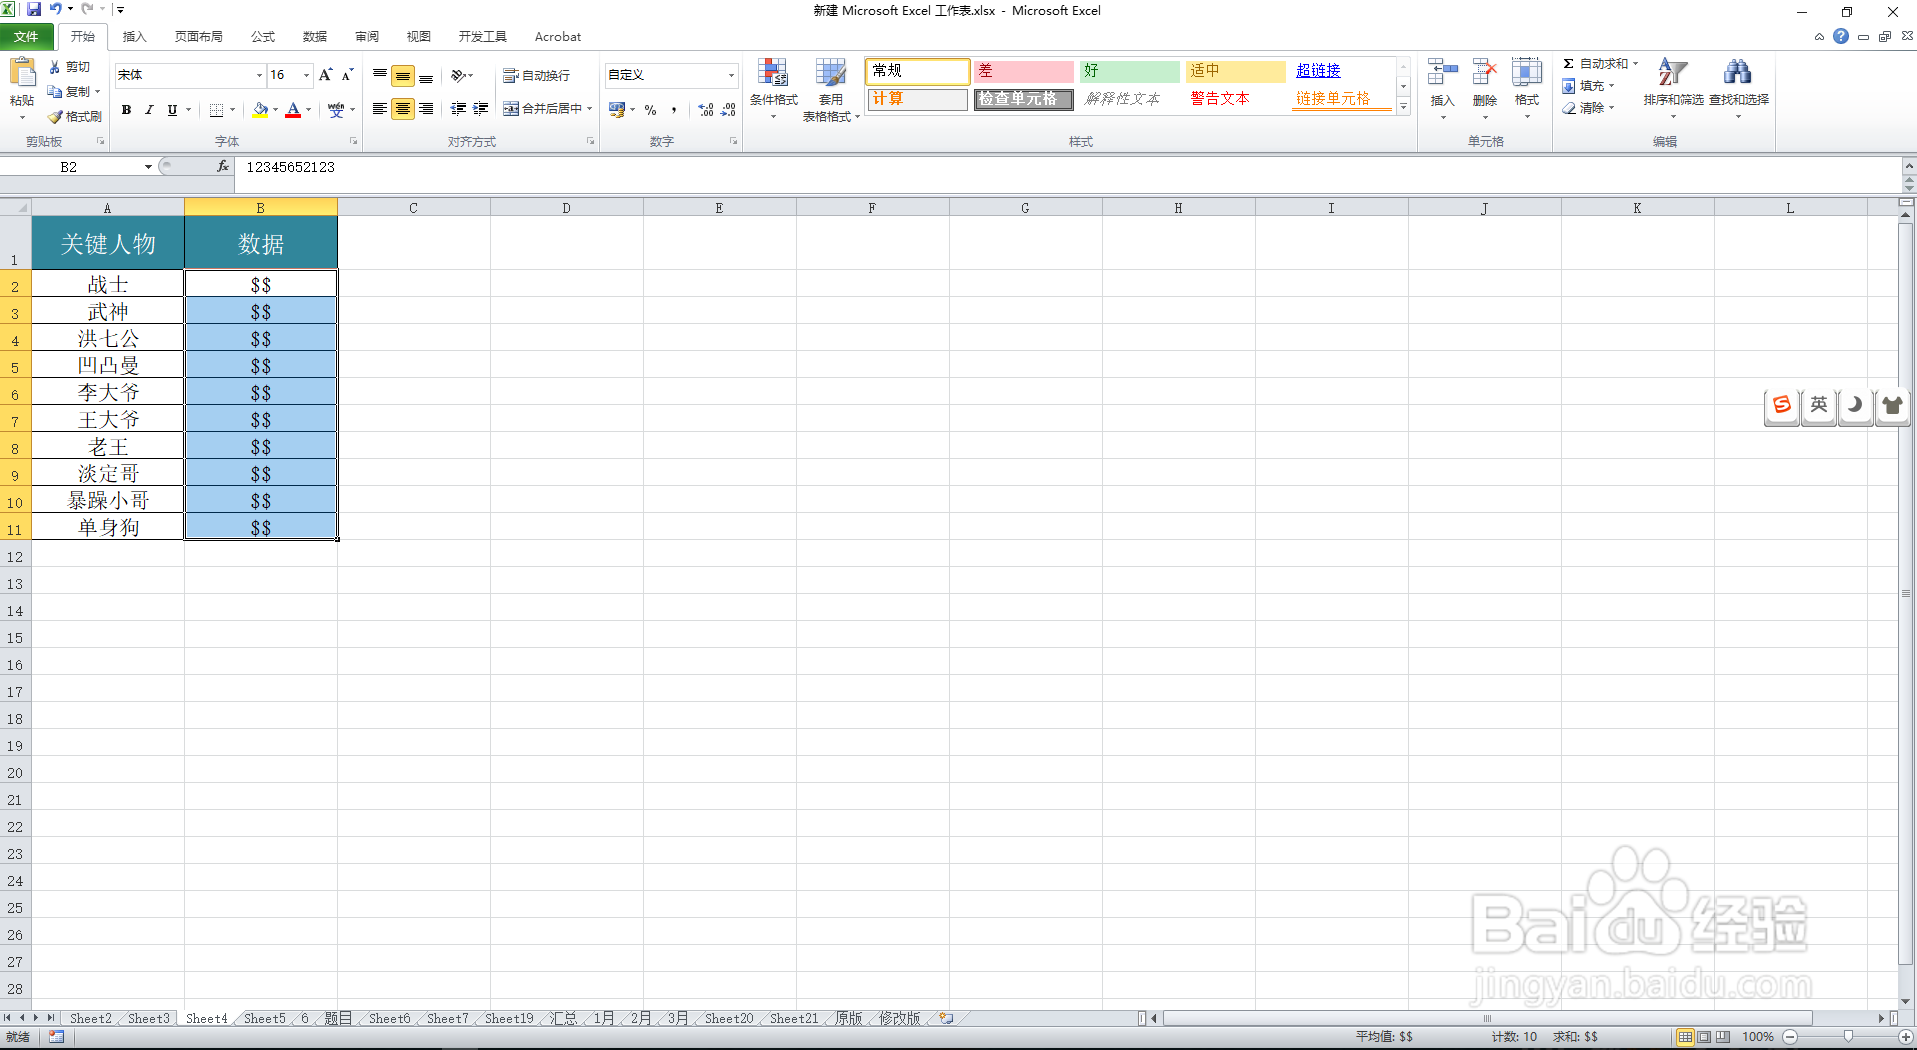Open the fill color dropdown arrow

(x=275, y=110)
